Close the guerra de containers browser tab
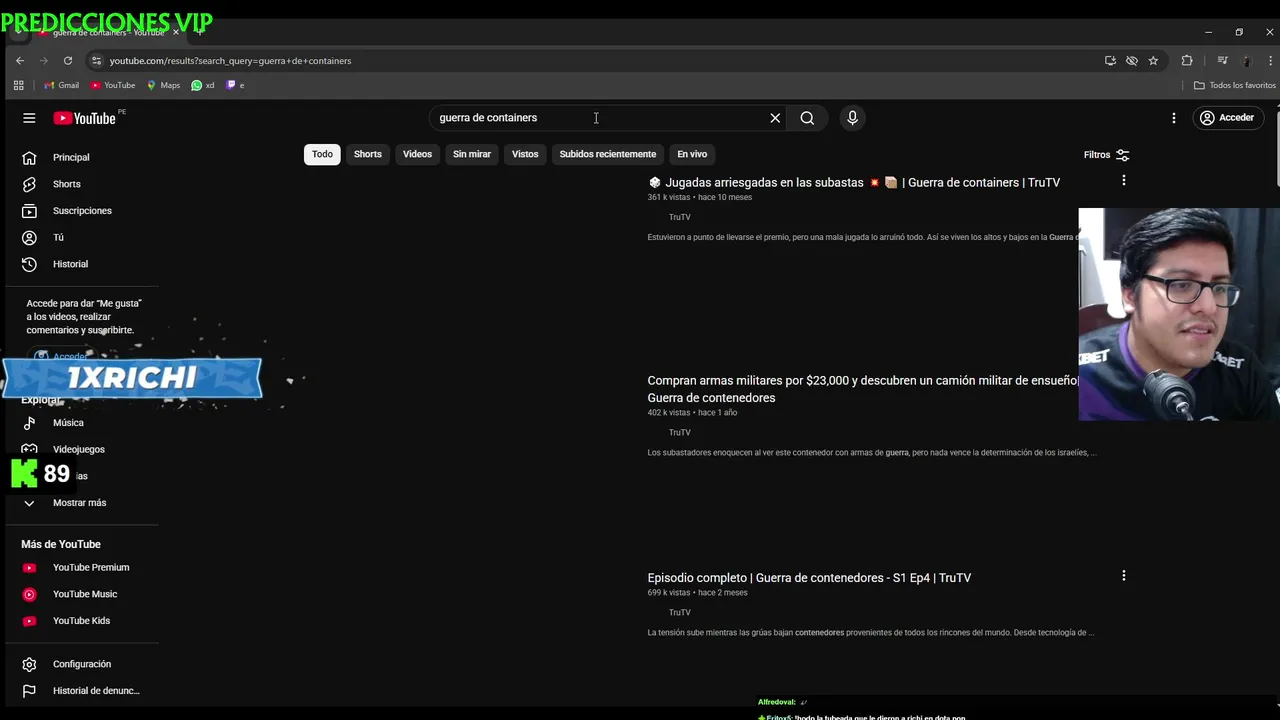 pyautogui.click(x=176, y=32)
